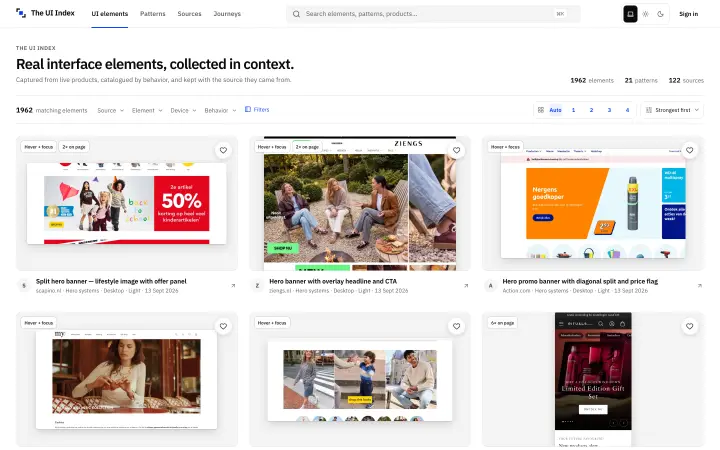Open 'Hero banner with overlay headline and CTA' title
Viewport: 720px width, 450px height.
[x=333, y=281]
